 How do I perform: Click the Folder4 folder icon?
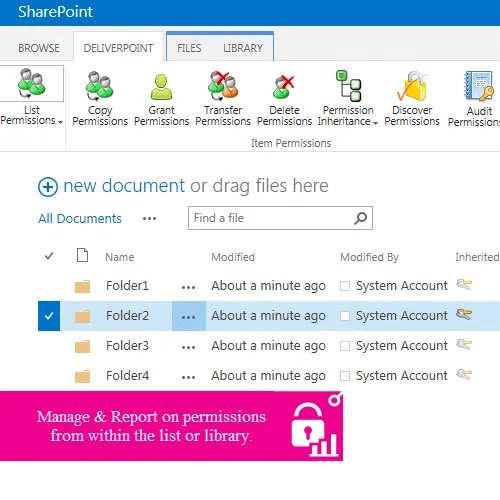tap(82, 376)
